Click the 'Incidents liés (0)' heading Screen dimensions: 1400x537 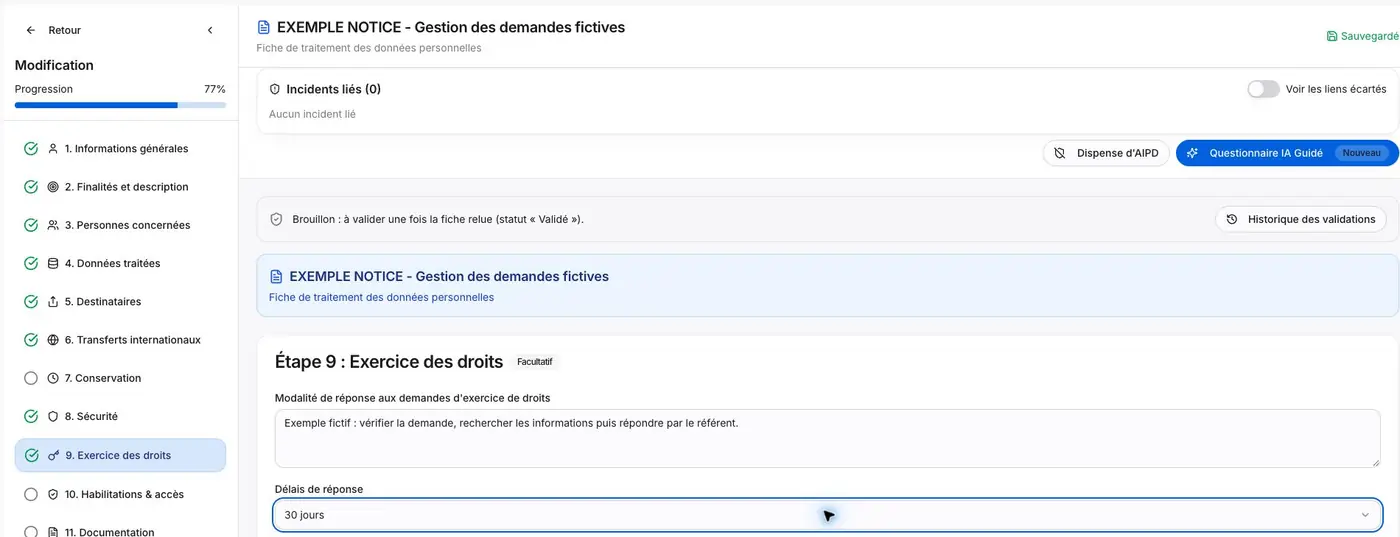334,89
